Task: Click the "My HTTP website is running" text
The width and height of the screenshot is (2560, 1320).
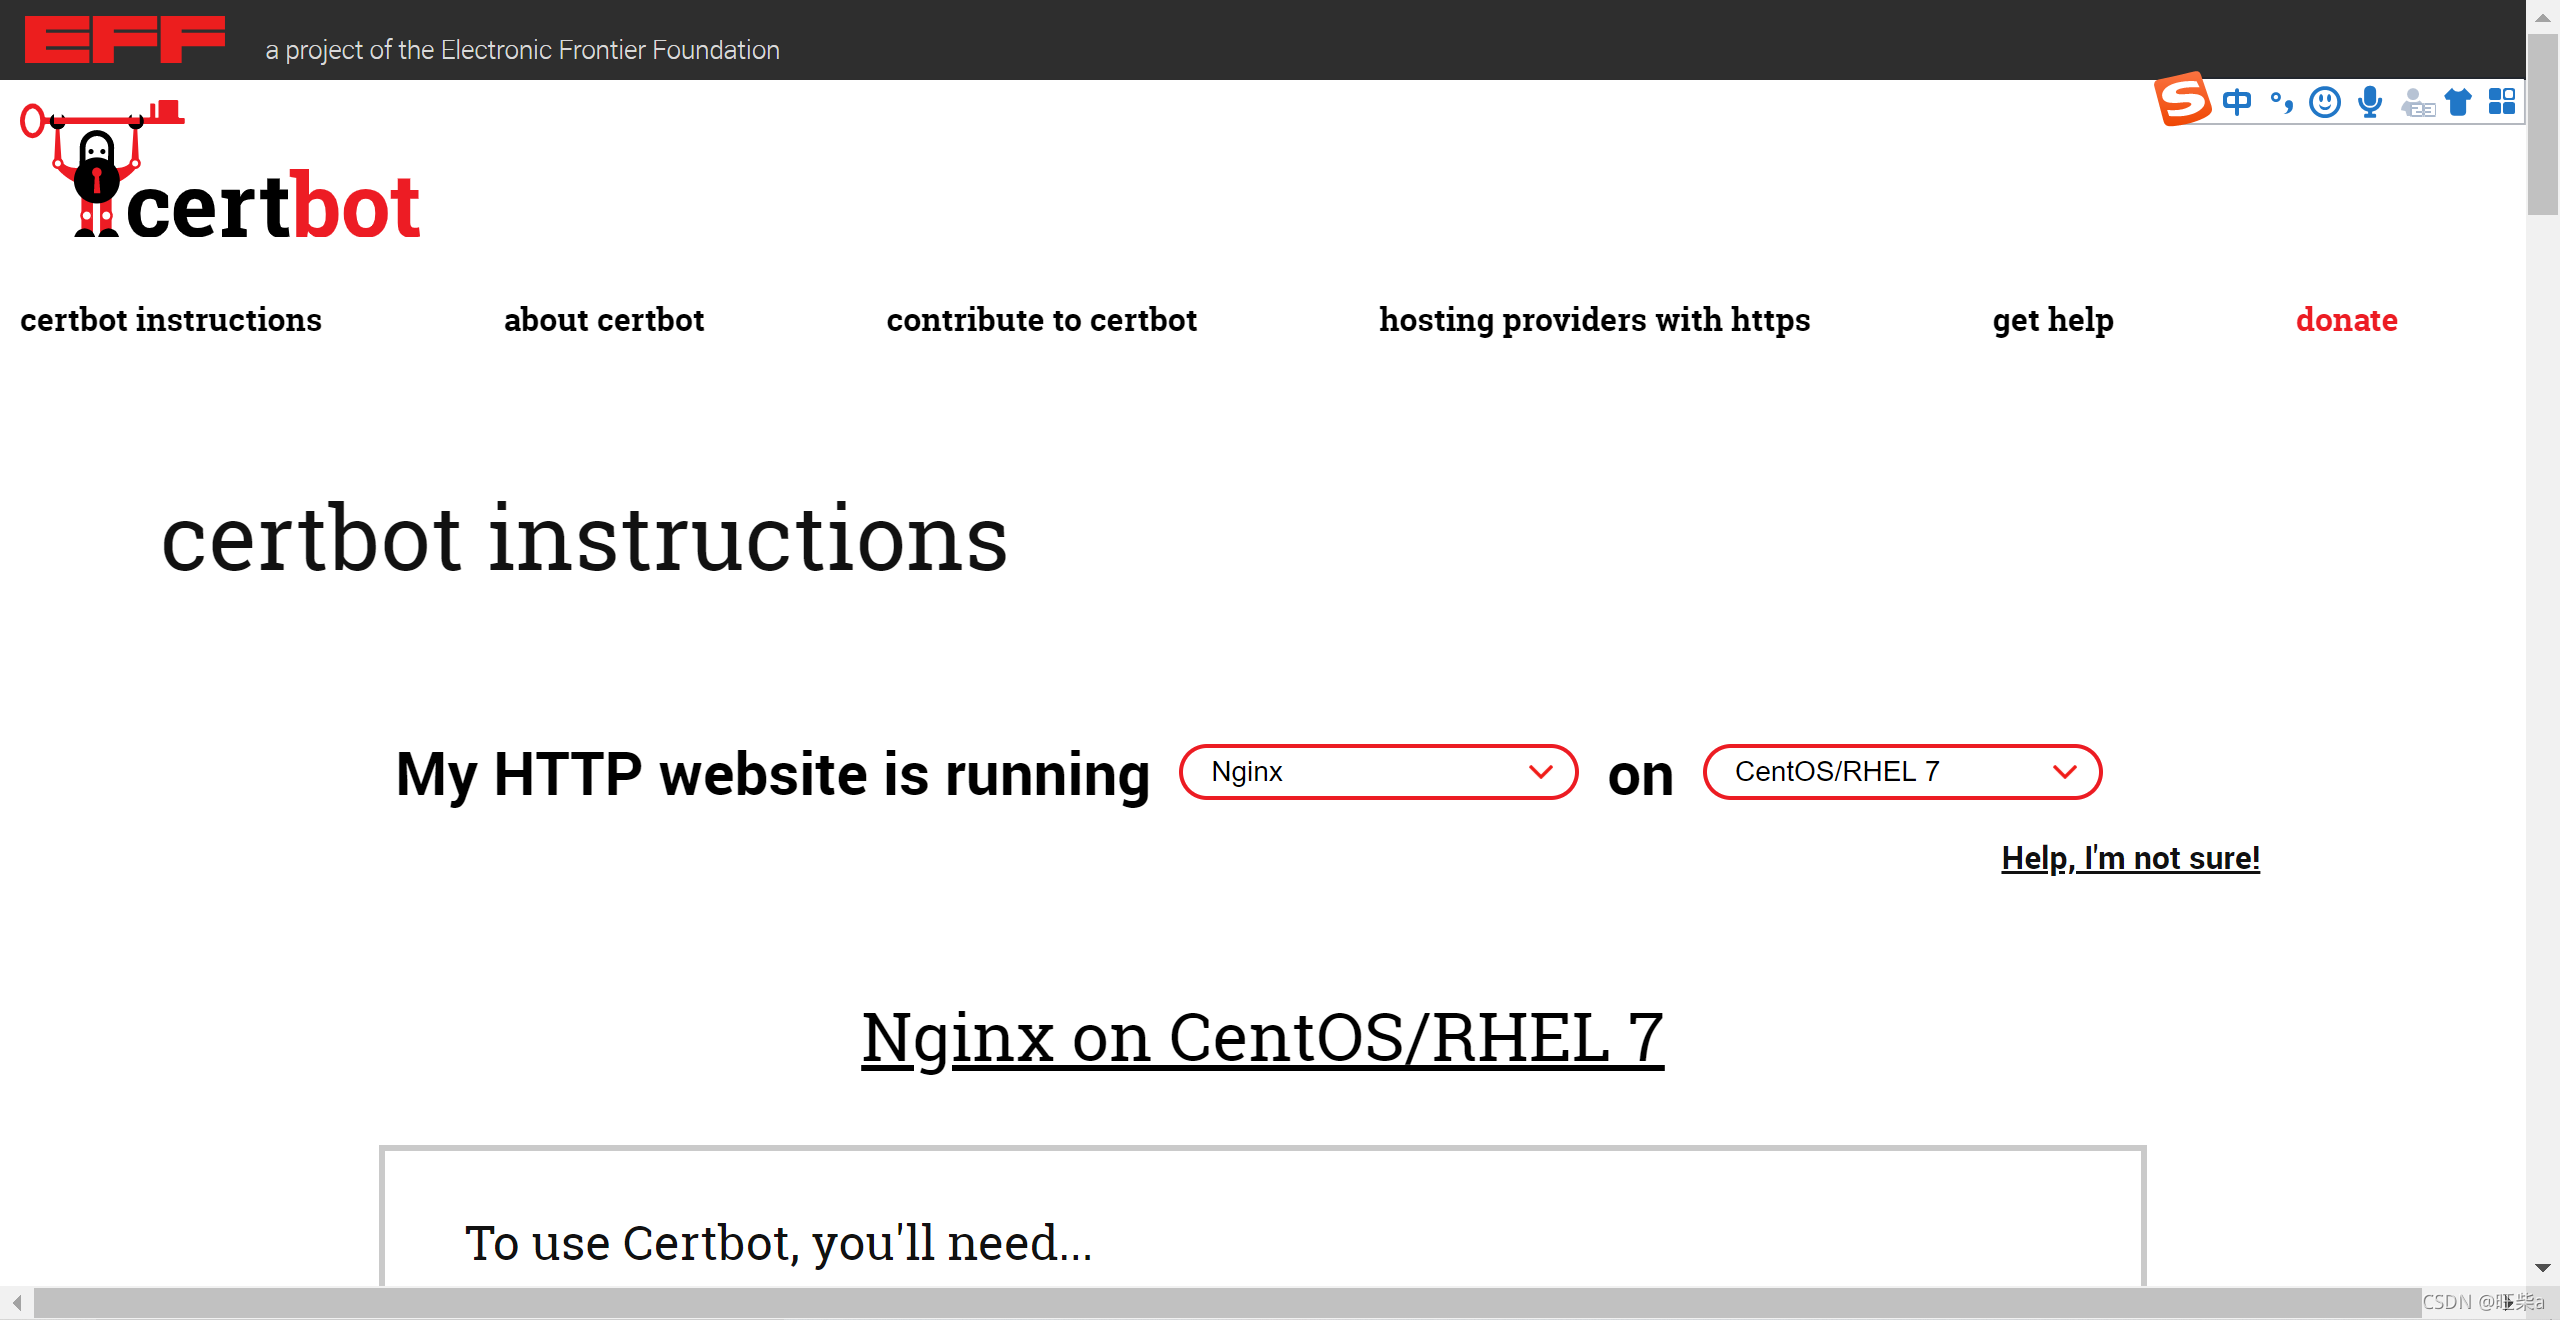Action: pyautogui.click(x=773, y=774)
